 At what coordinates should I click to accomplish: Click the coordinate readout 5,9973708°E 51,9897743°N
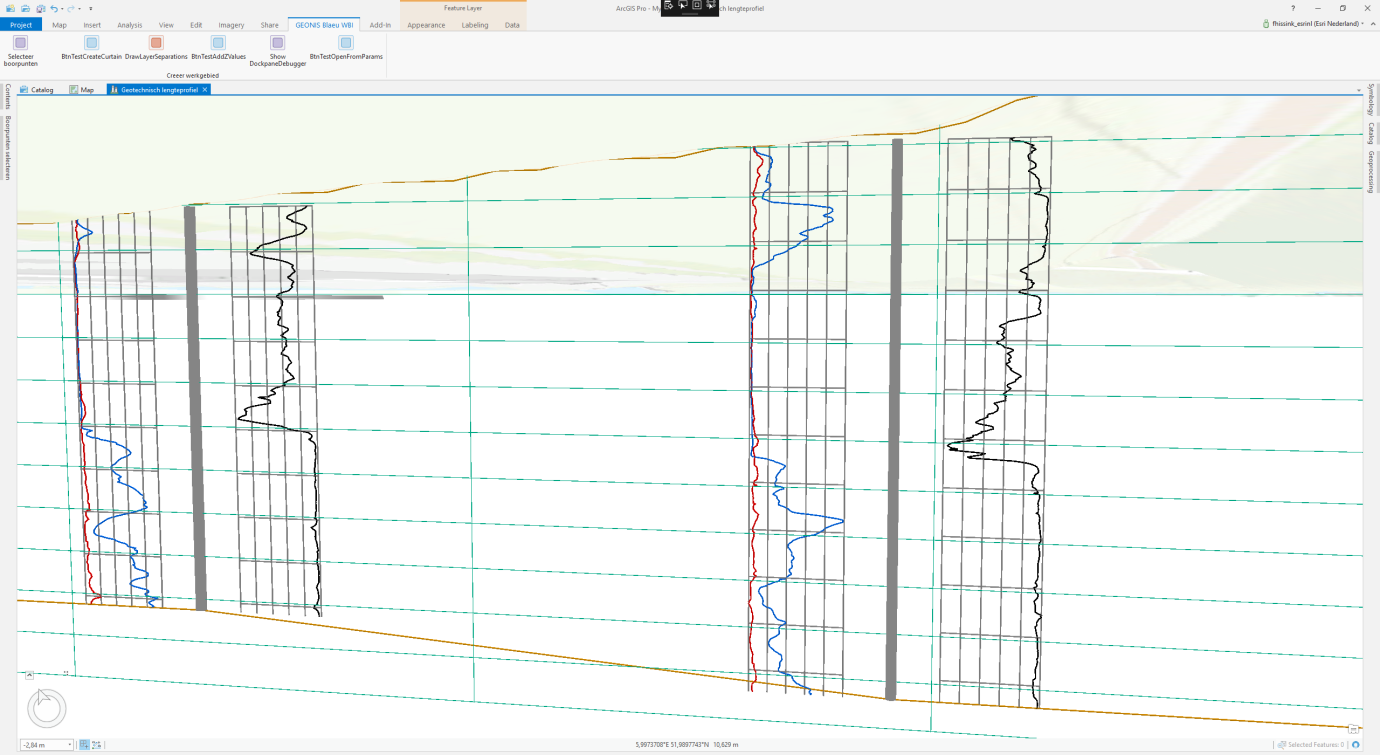pos(674,745)
